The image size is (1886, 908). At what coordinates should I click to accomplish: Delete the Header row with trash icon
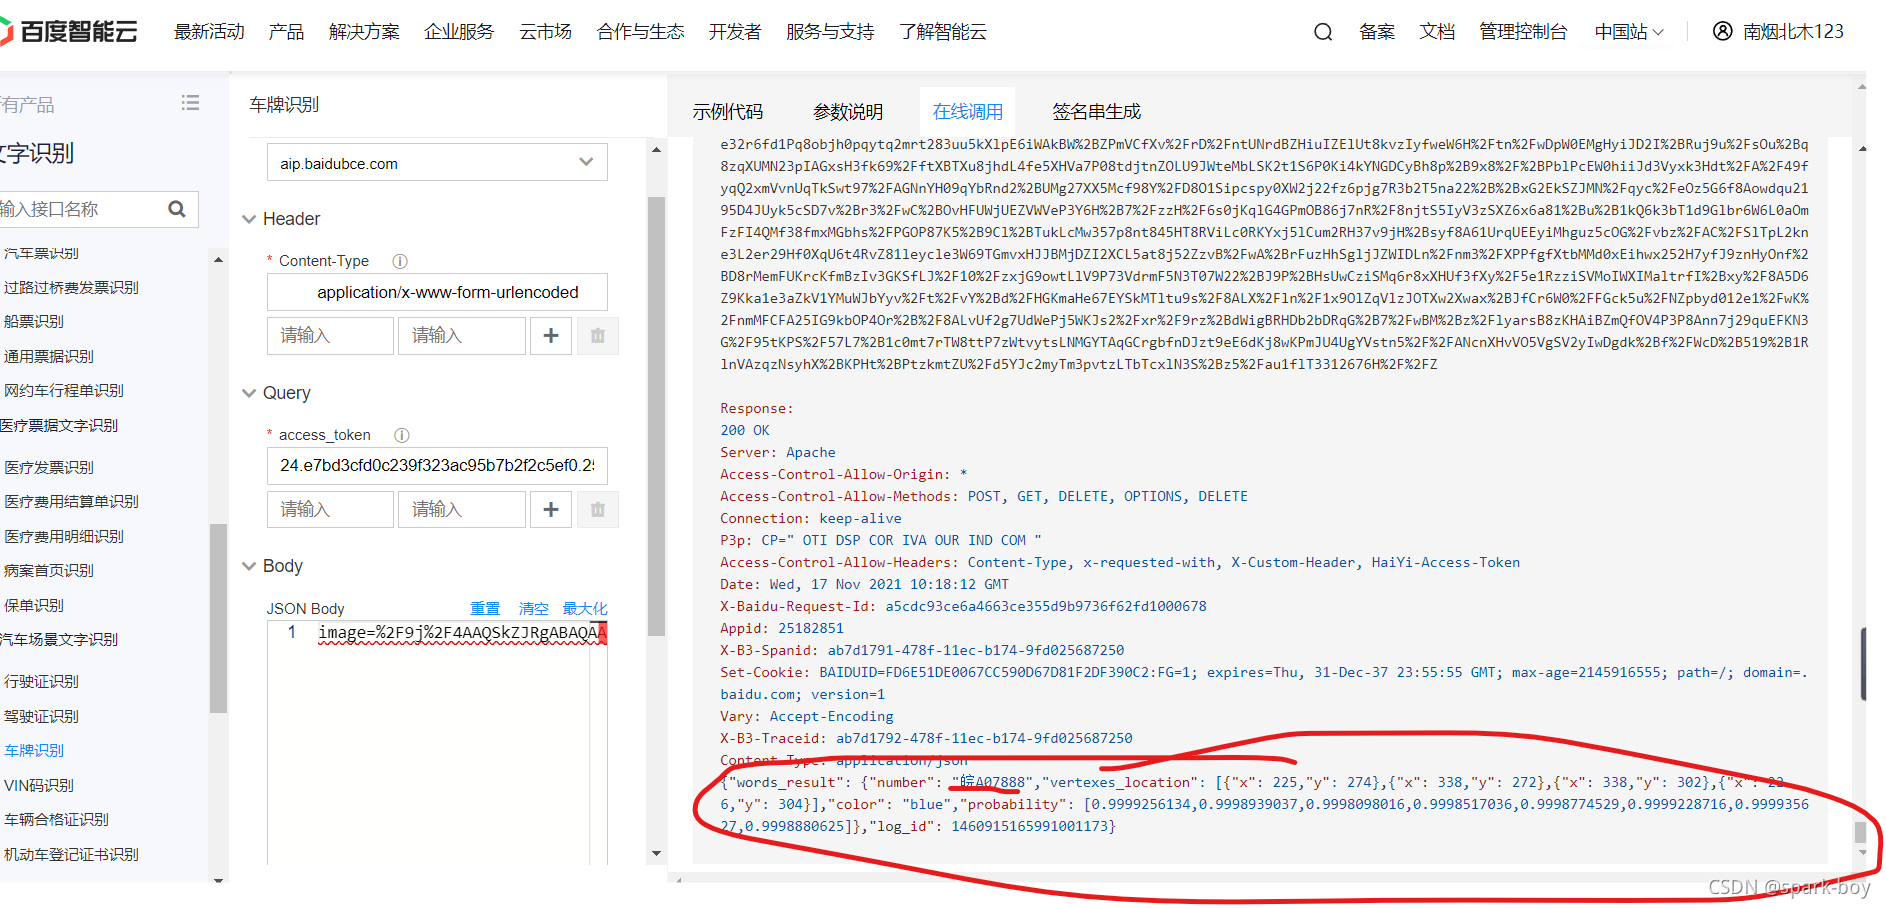point(598,336)
